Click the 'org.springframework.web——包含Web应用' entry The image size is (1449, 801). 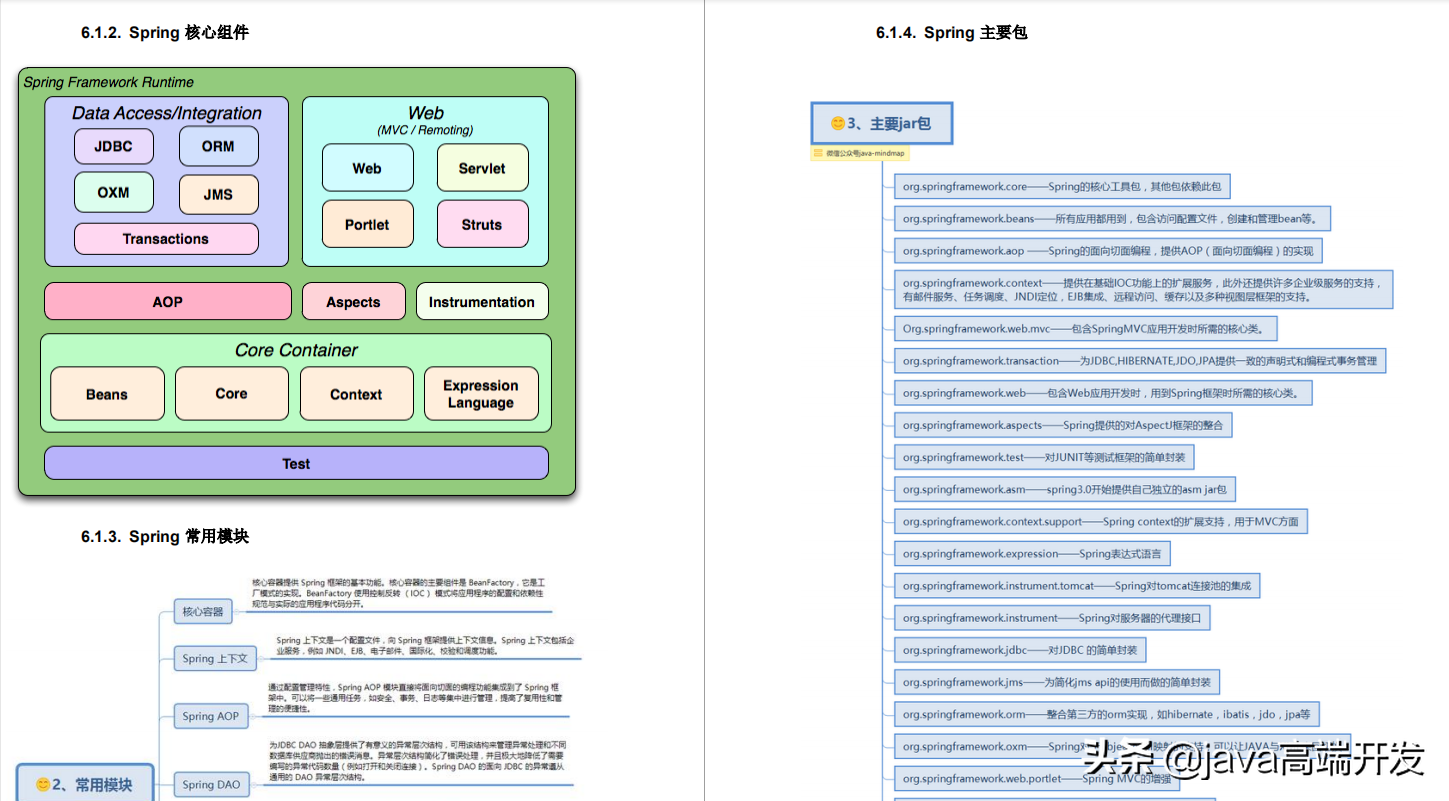[1103, 392]
